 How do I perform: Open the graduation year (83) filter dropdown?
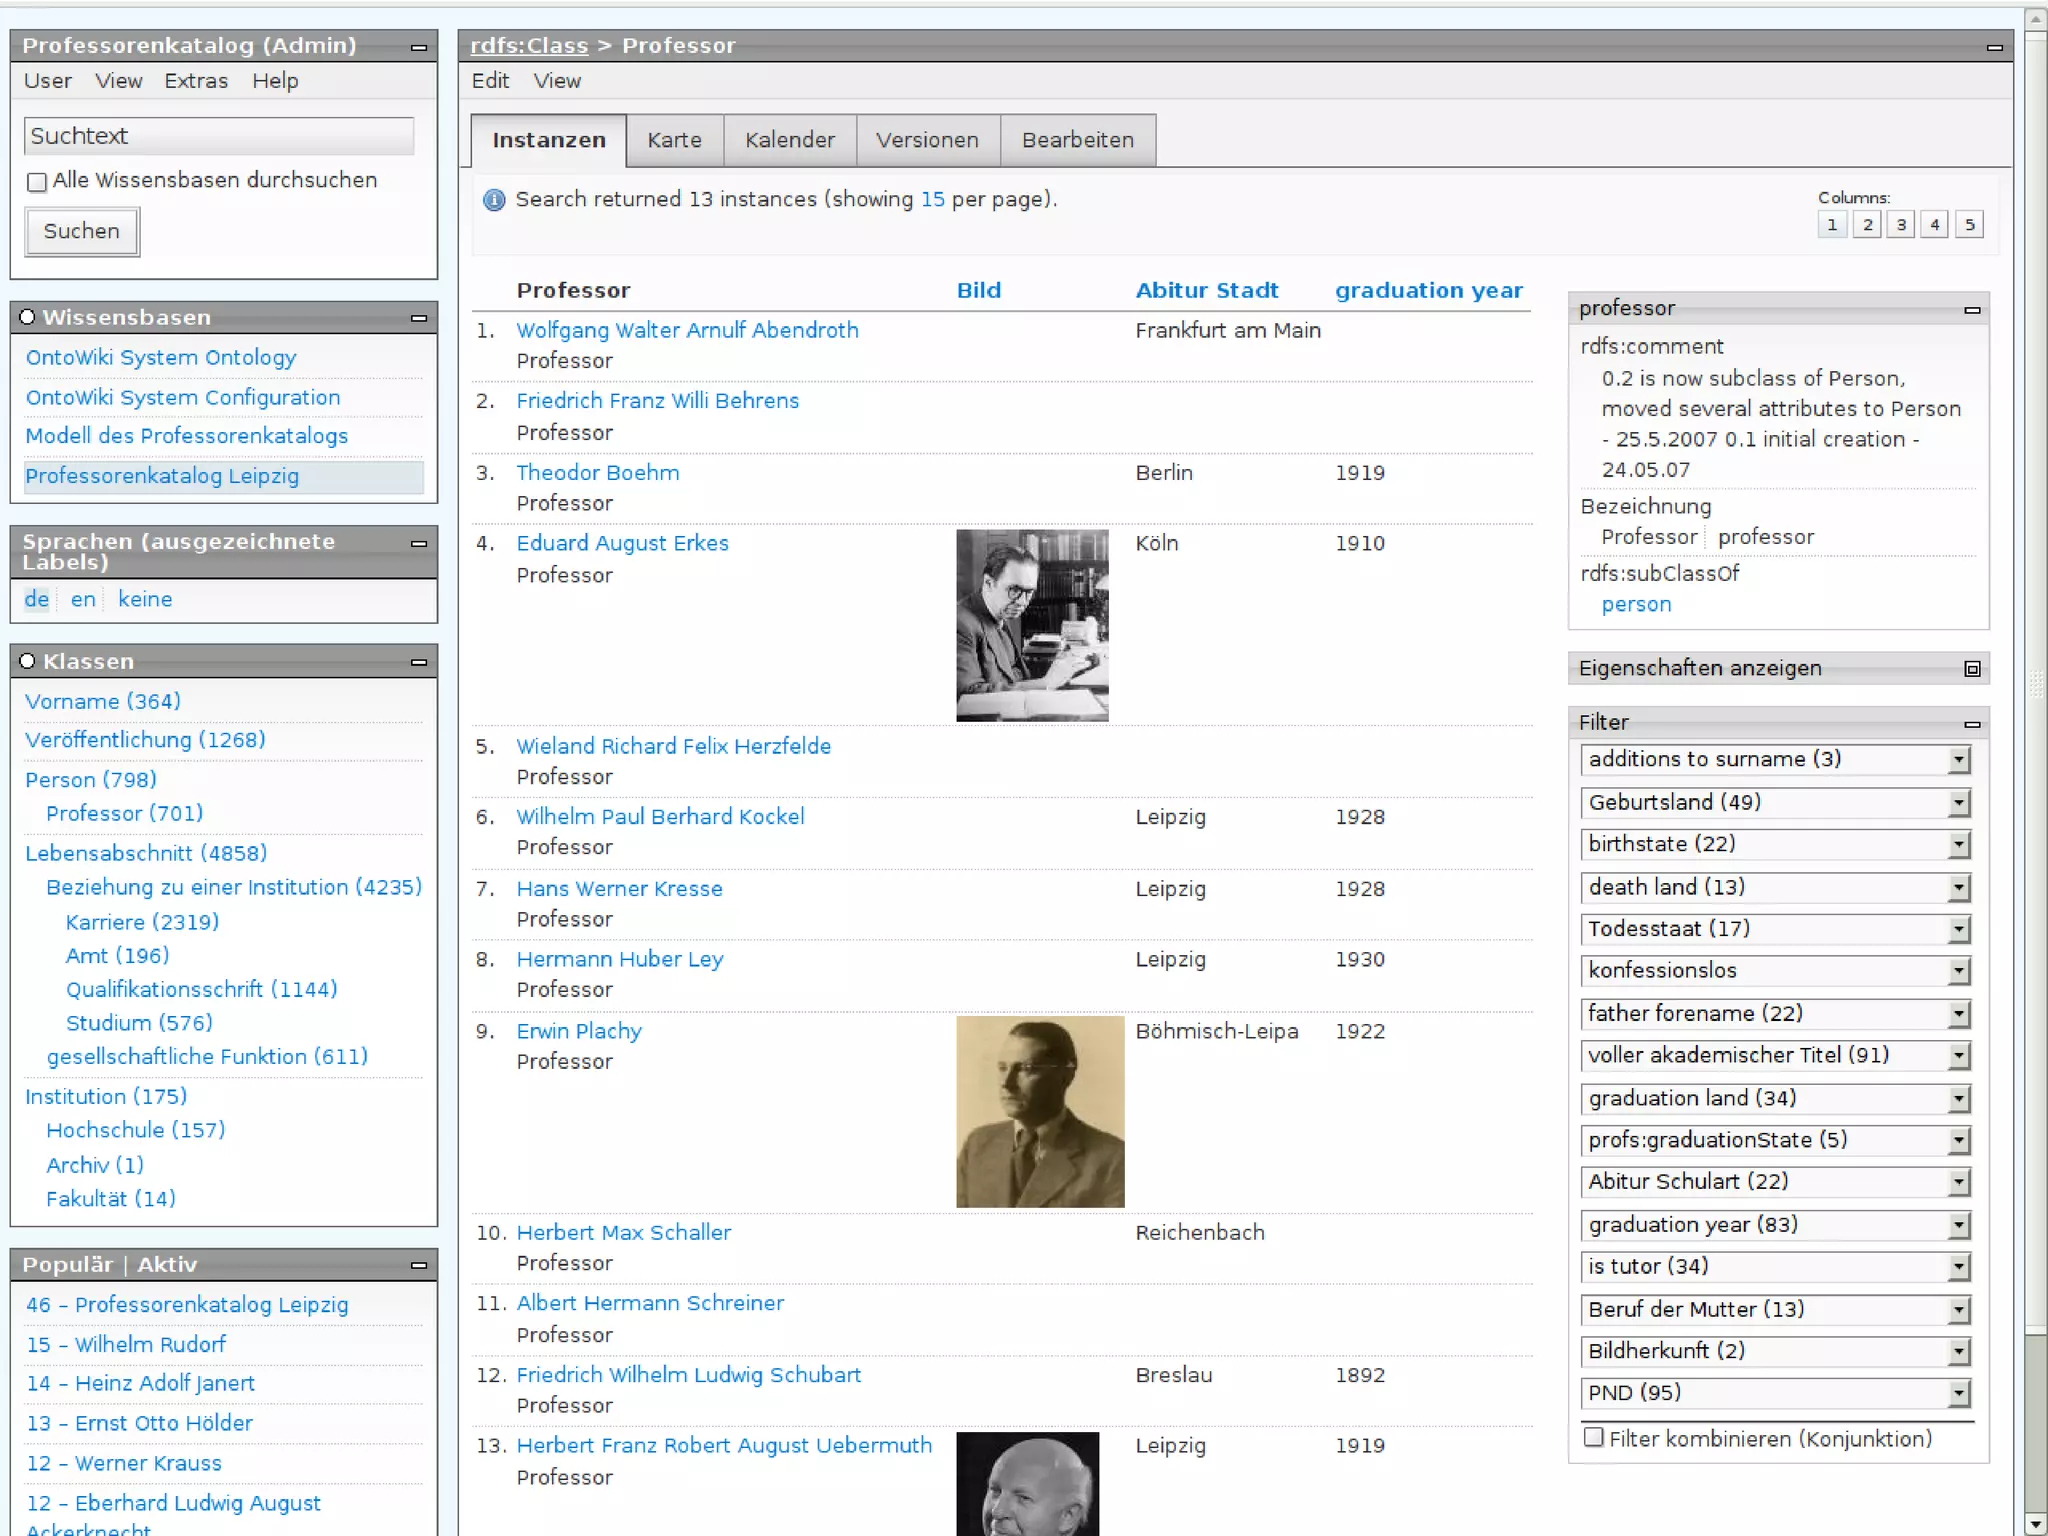pyautogui.click(x=1775, y=1225)
